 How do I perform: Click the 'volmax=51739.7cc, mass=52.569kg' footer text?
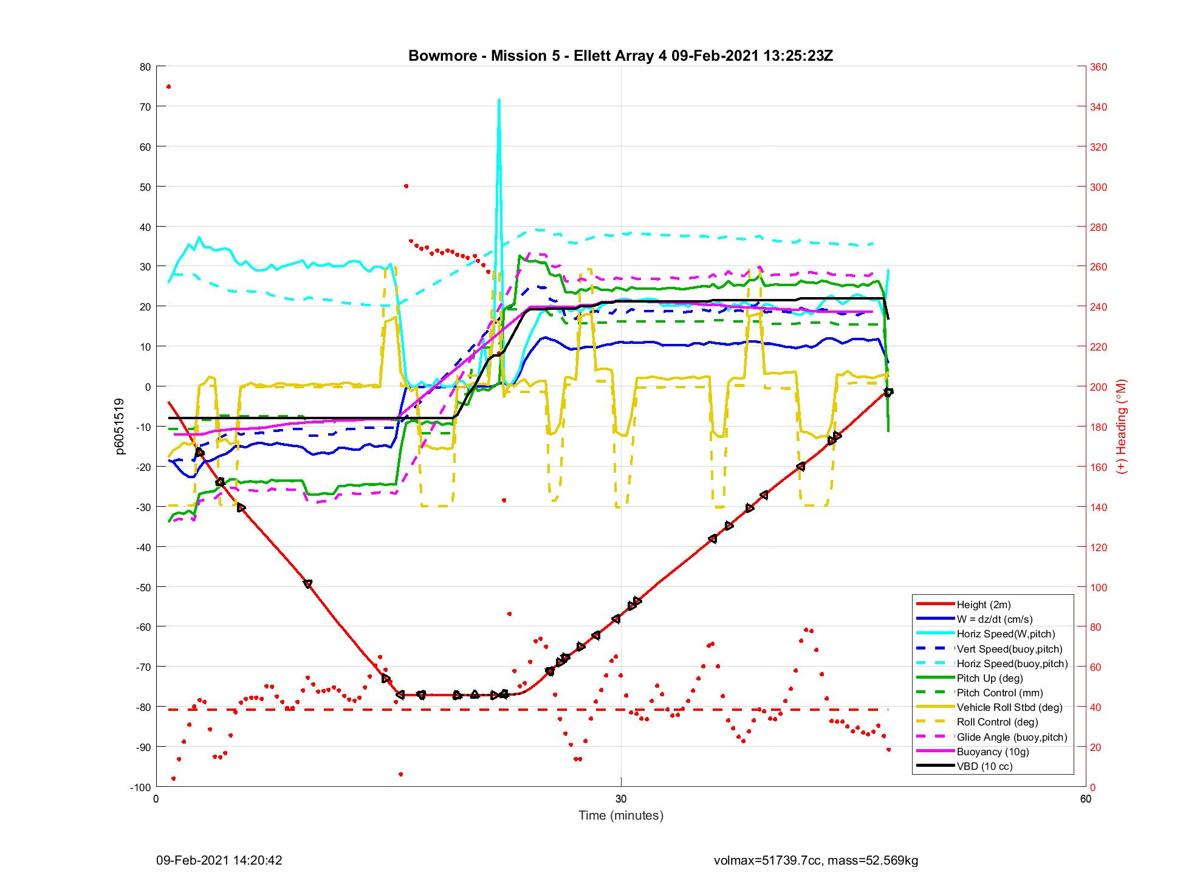click(x=816, y=860)
